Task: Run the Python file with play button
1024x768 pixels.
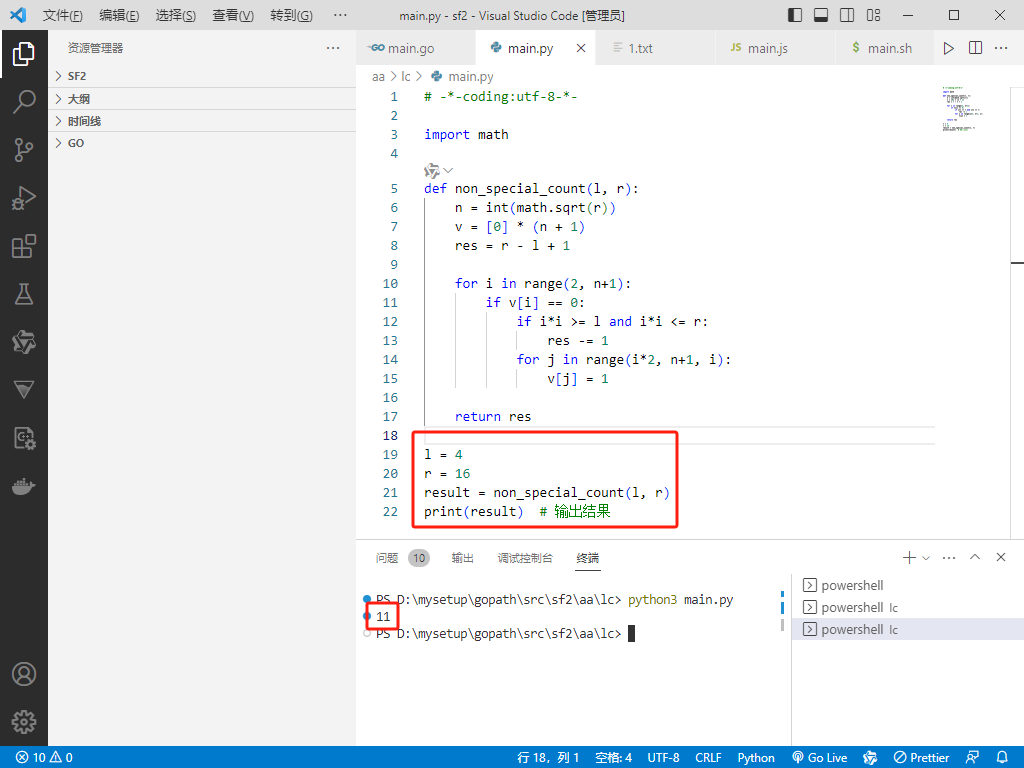Action: tap(948, 48)
